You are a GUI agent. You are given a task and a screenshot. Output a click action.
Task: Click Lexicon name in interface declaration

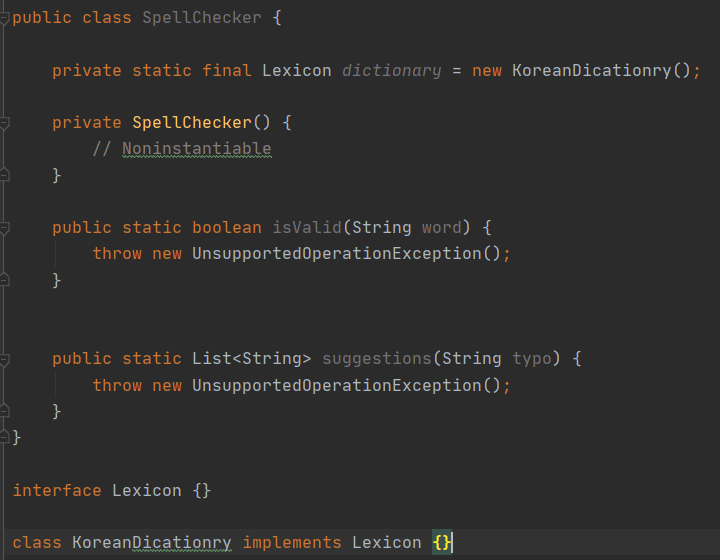[x=147, y=490]
